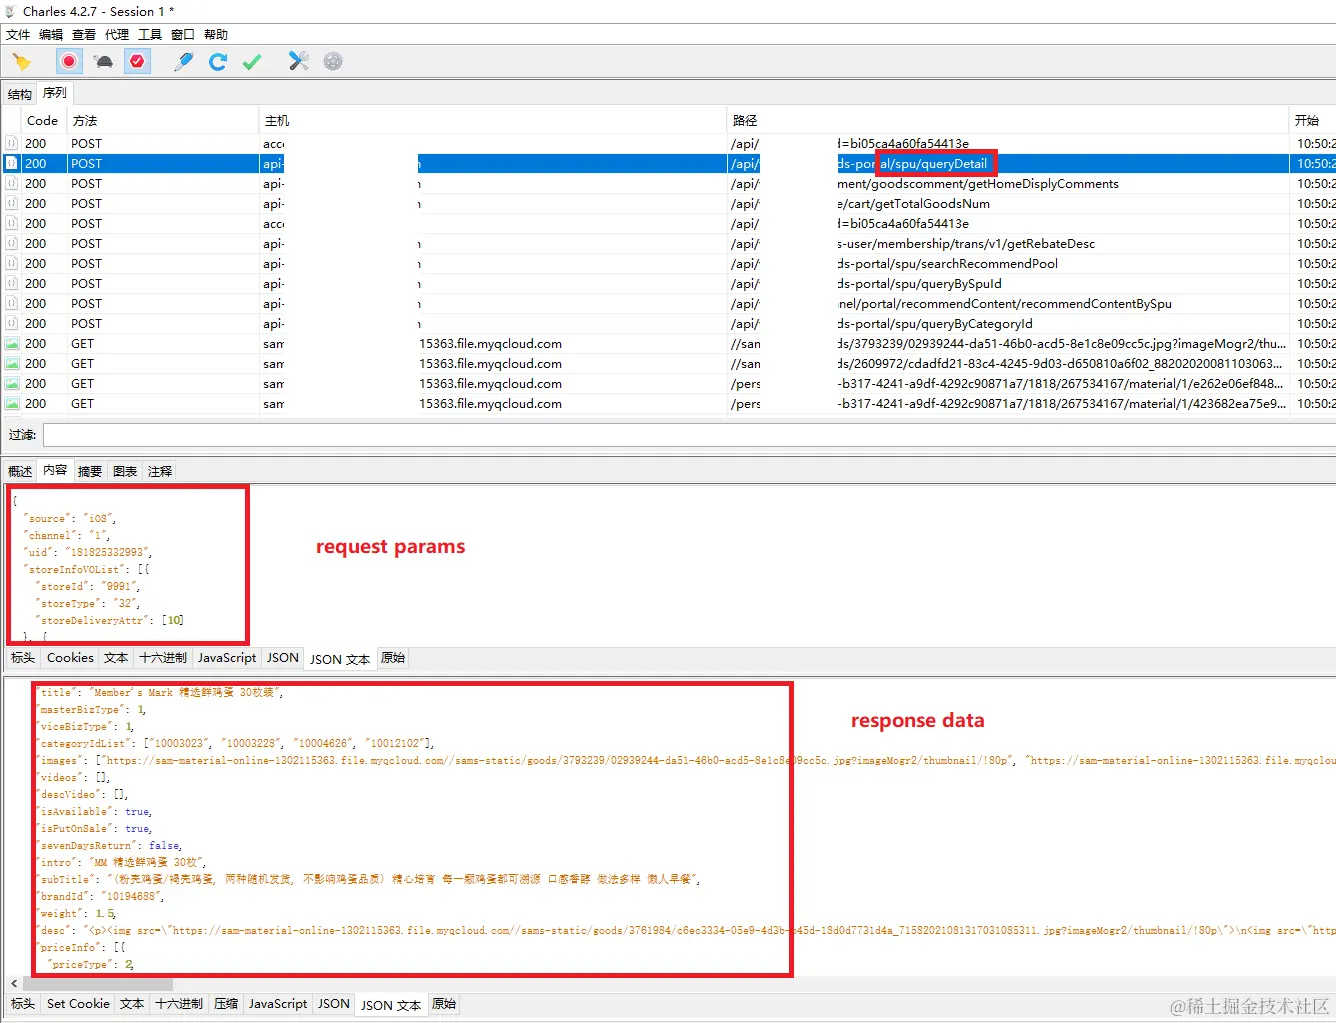Image resolution: width=1336 pixels, height=1023 pixels.
Task: Show the request JSON 文本 tab
Action: tap(340, 659)
